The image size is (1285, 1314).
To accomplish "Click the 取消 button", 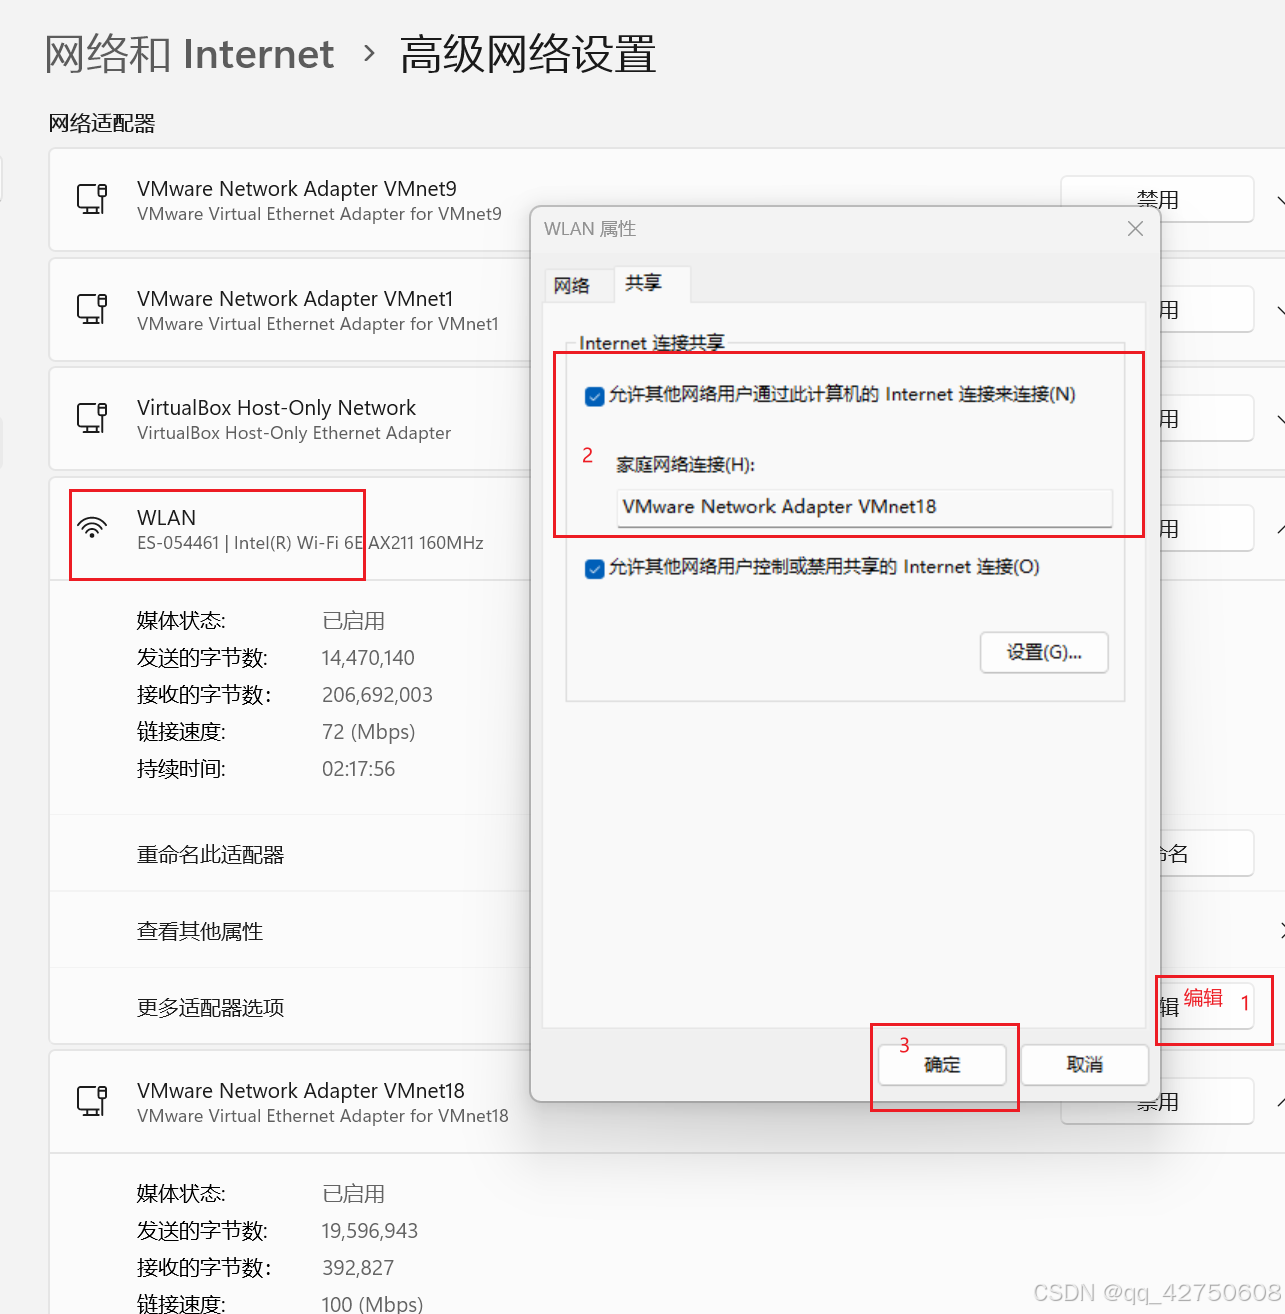I will 1084,1065.
